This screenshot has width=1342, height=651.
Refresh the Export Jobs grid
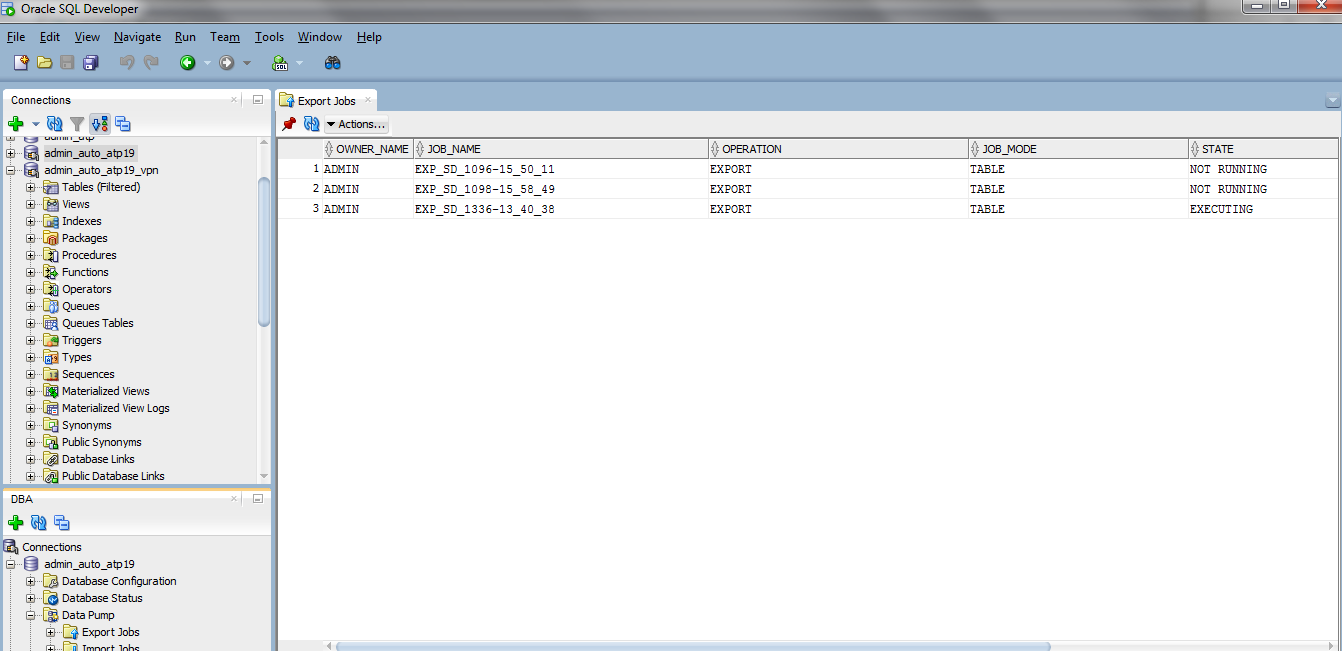tap(312, 124)
